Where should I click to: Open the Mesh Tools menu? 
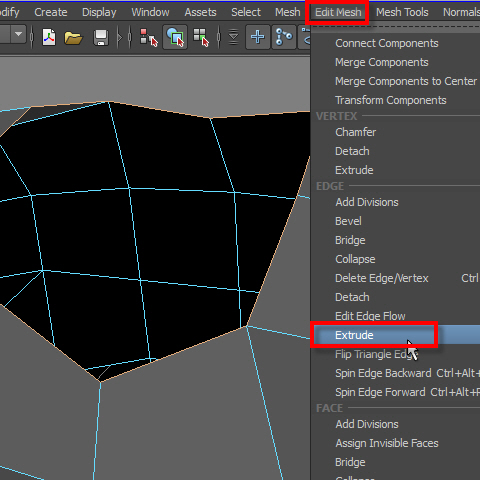click(402, 12)
